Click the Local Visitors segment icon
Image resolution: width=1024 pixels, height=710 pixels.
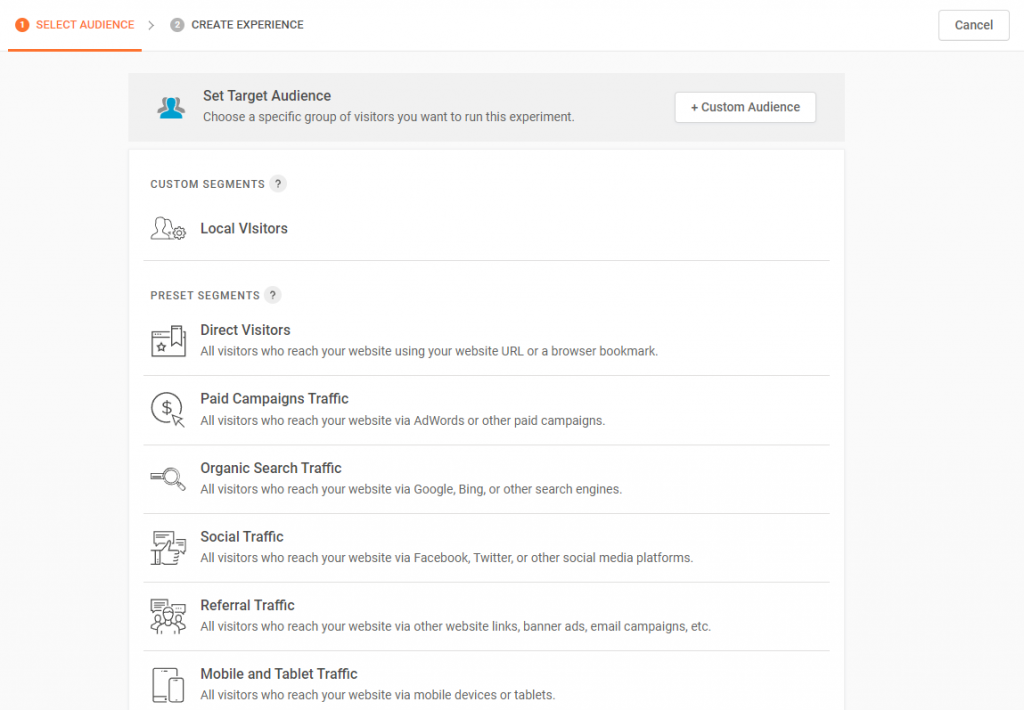tap(168, 229)
